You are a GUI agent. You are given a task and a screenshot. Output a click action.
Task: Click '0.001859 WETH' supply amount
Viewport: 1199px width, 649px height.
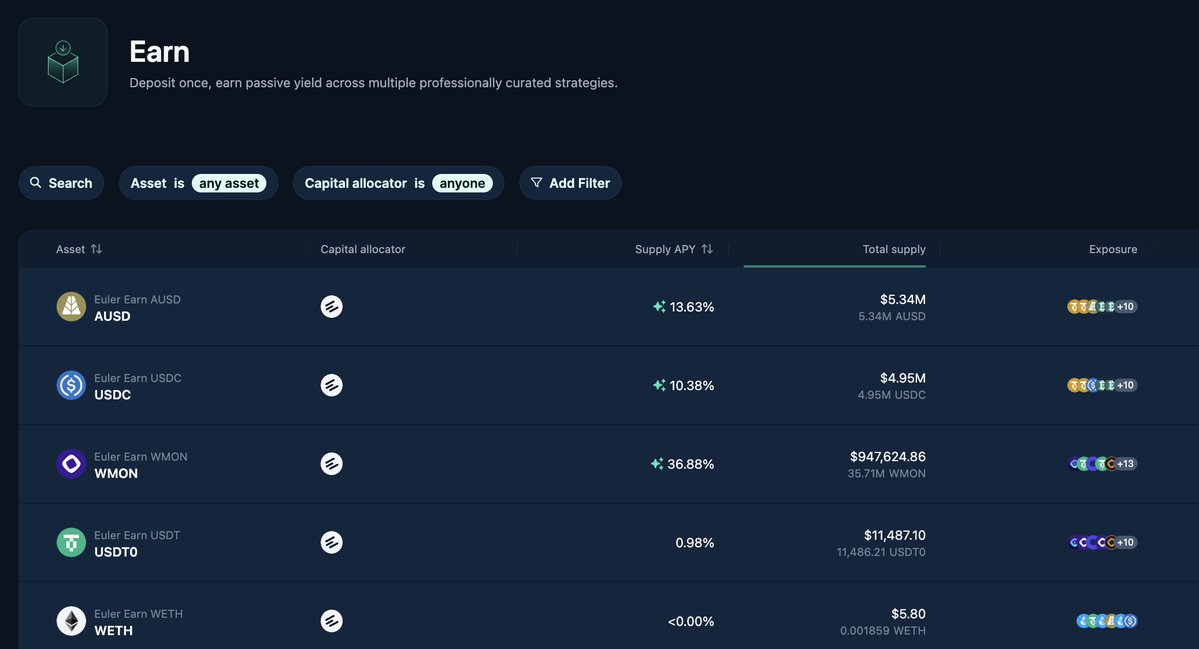coord(882,631)
